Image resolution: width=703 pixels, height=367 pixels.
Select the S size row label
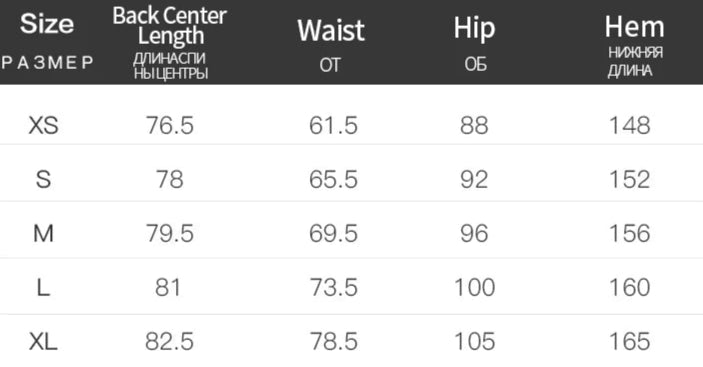(x=43, y=179)
